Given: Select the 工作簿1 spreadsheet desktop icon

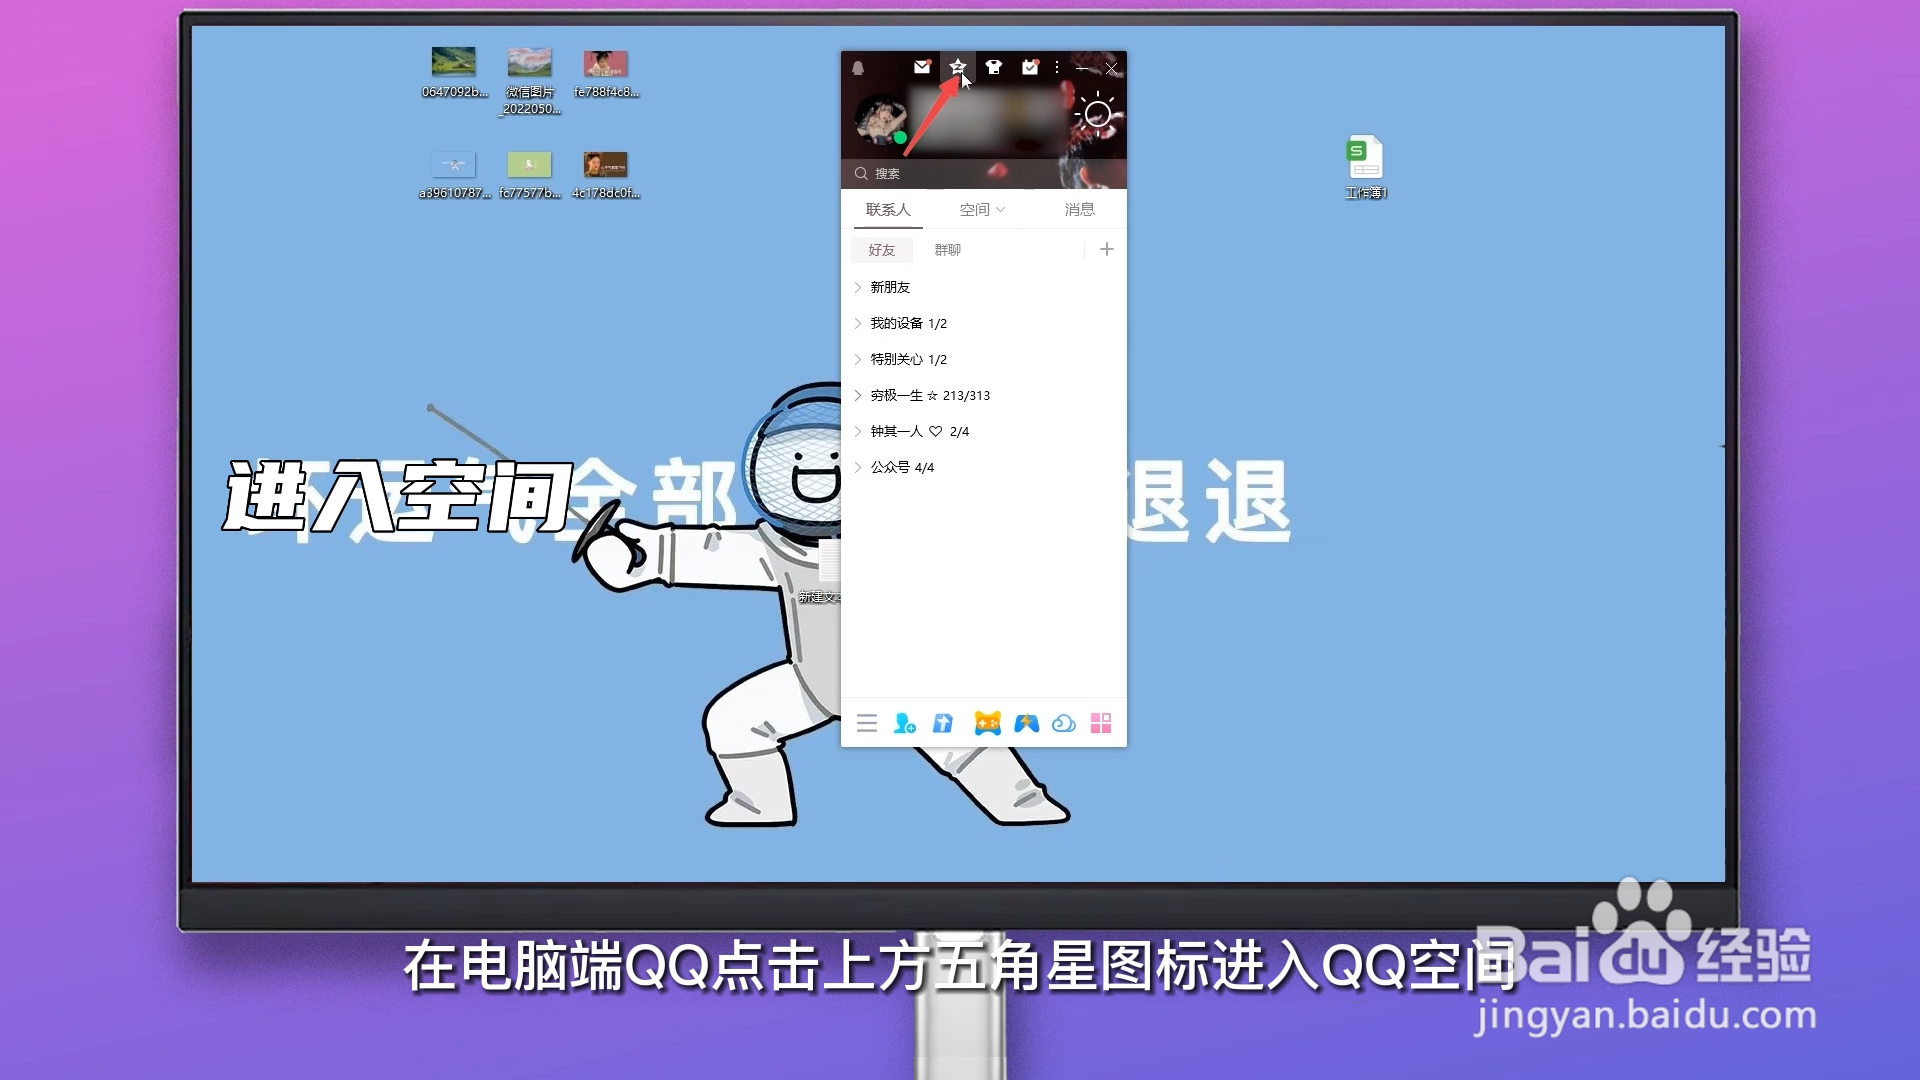Looking at the screenshot, I should [x=1366, y=167].
